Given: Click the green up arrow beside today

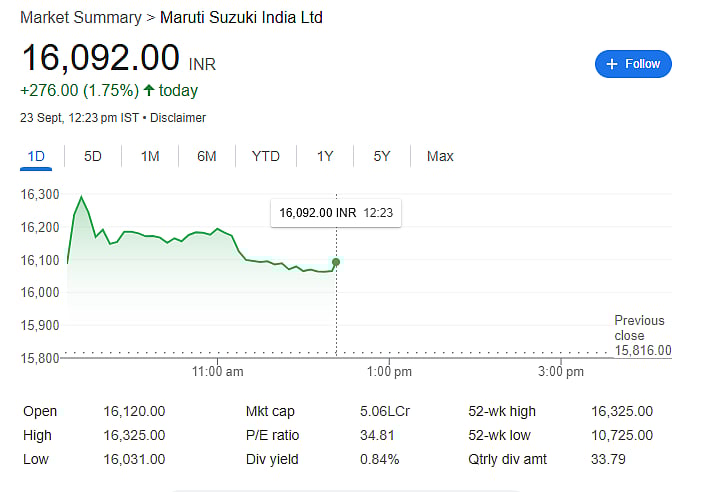Looking at the screenshot, I should click(149, 91).
